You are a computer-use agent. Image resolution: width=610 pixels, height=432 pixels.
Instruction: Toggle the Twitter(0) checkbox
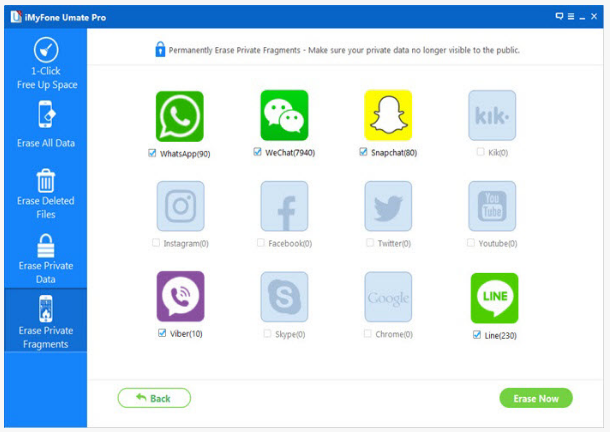pyautogui.click(x=370, y=242)
